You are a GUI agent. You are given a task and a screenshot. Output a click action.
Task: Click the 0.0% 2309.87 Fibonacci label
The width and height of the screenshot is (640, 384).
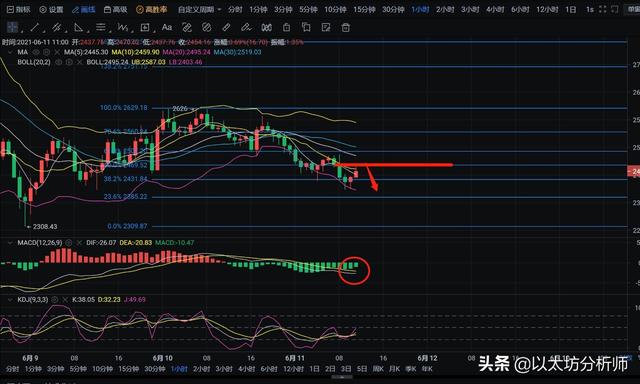[127, 226]
